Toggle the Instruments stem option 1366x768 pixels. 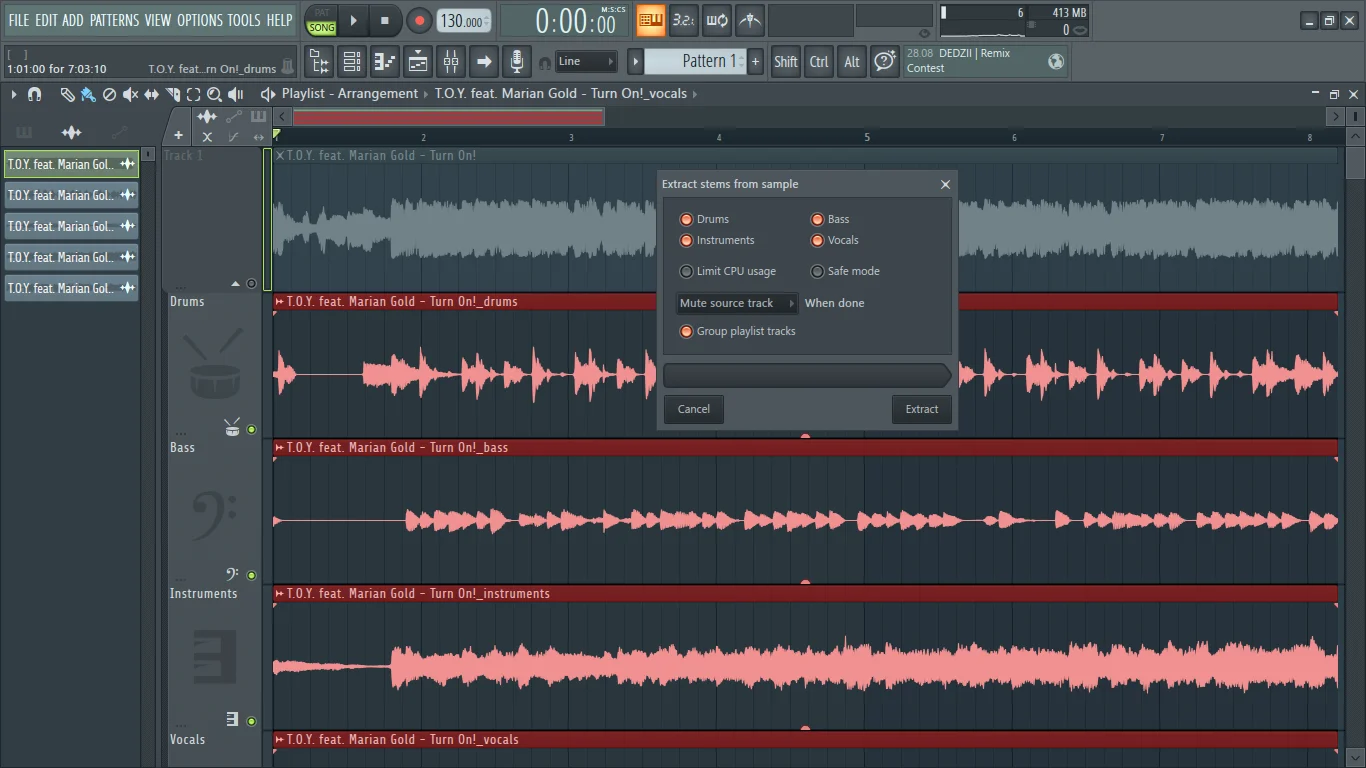click(686, 240)
